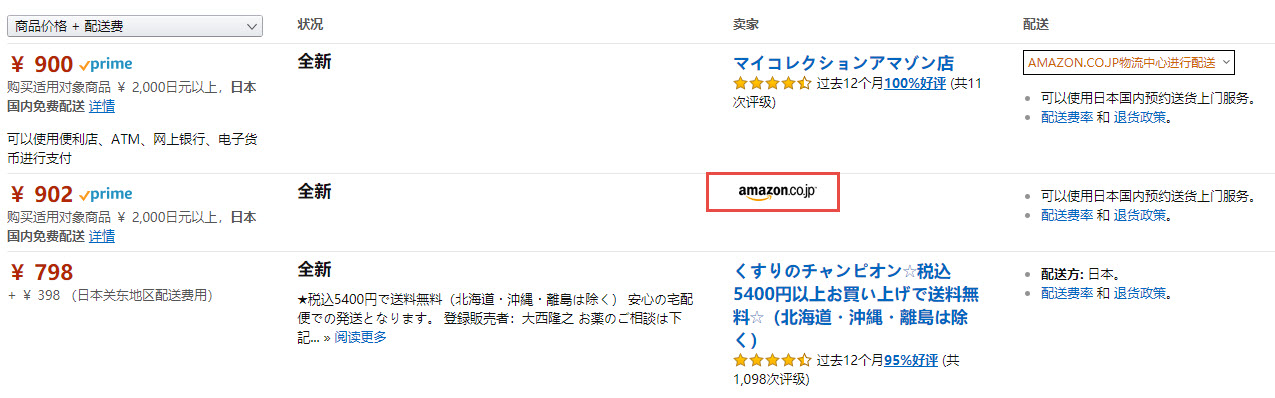1275x398 pixels.
Task: Open 配送费率 link in amazon.co.jp offer
Action: click(x=1066, y=215)
